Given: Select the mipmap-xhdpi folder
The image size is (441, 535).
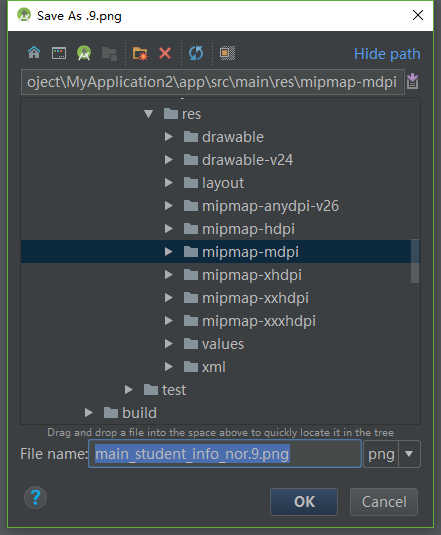Looking at the screenshot, I should pos(242,275).
